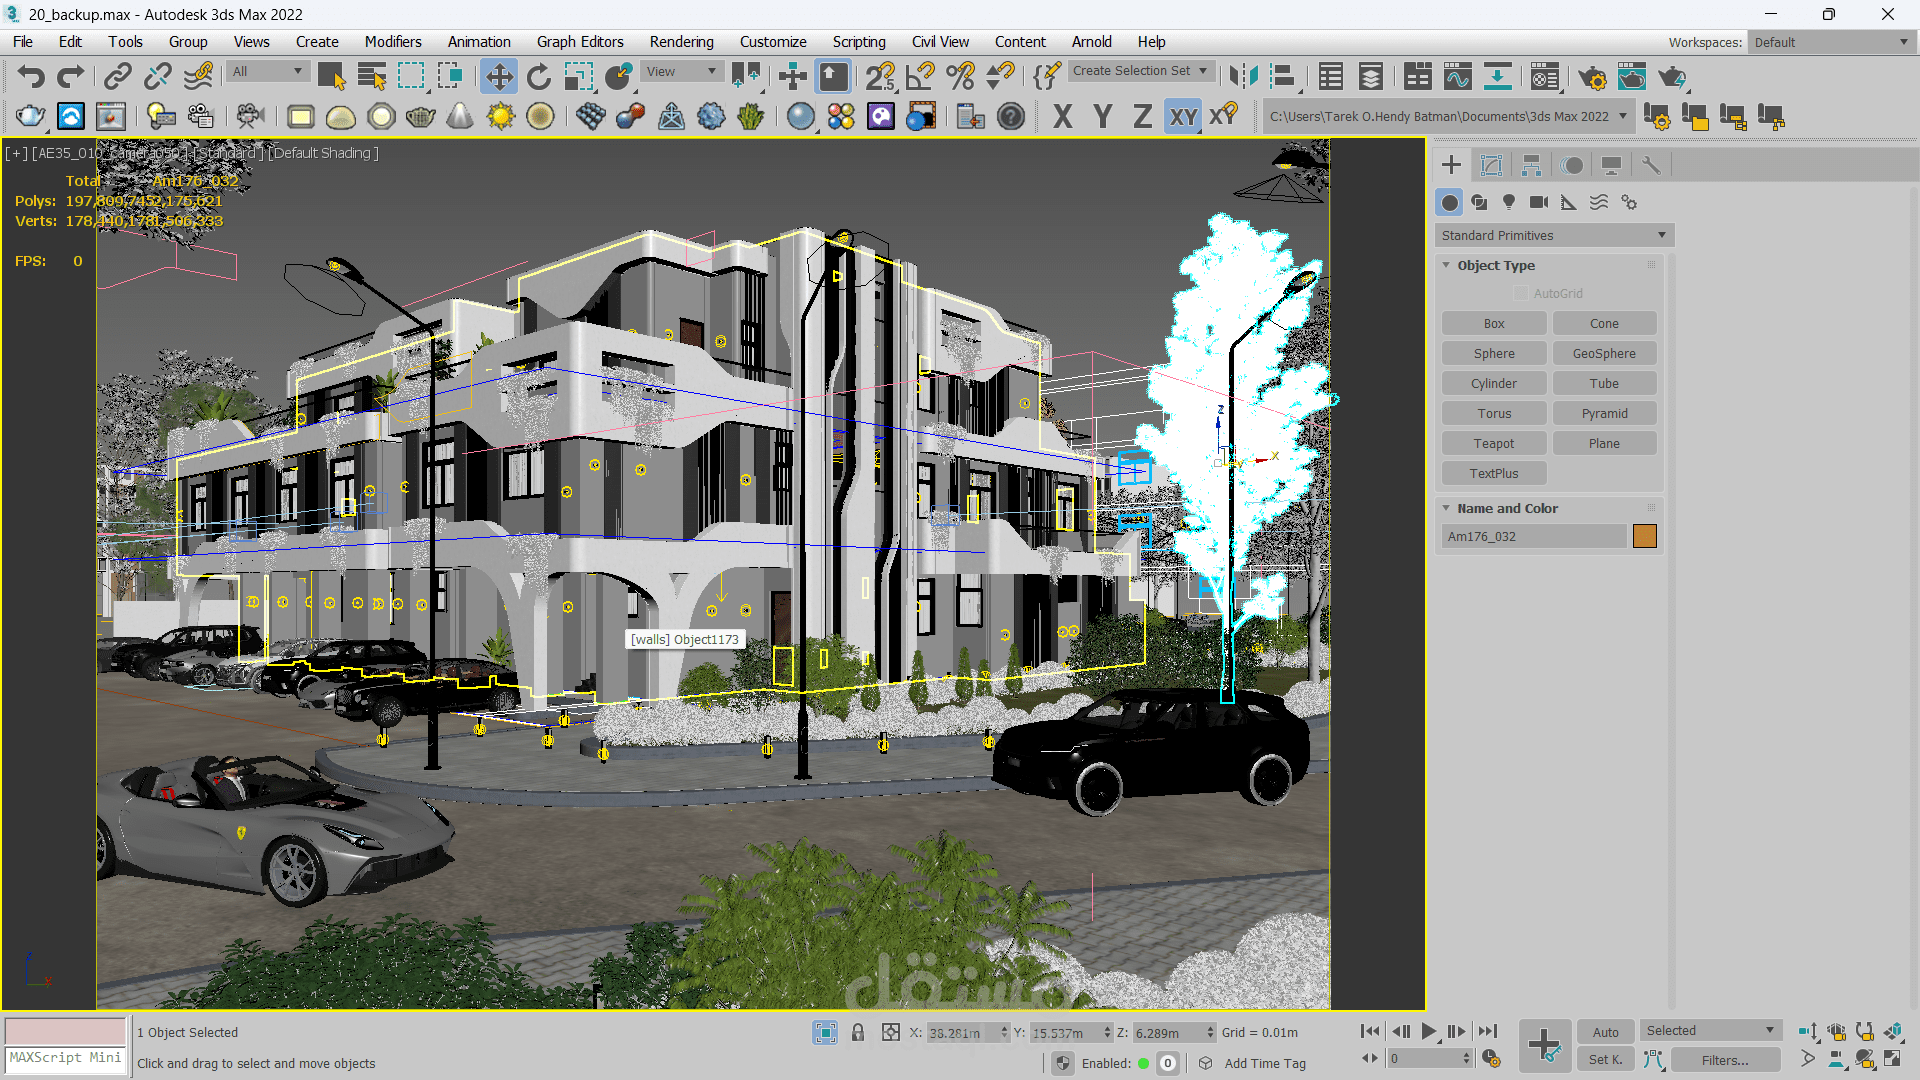Click the Mirror tool icon
The height and width of the screenshot is (1080, 1920).
click(x=1243, y=77)
